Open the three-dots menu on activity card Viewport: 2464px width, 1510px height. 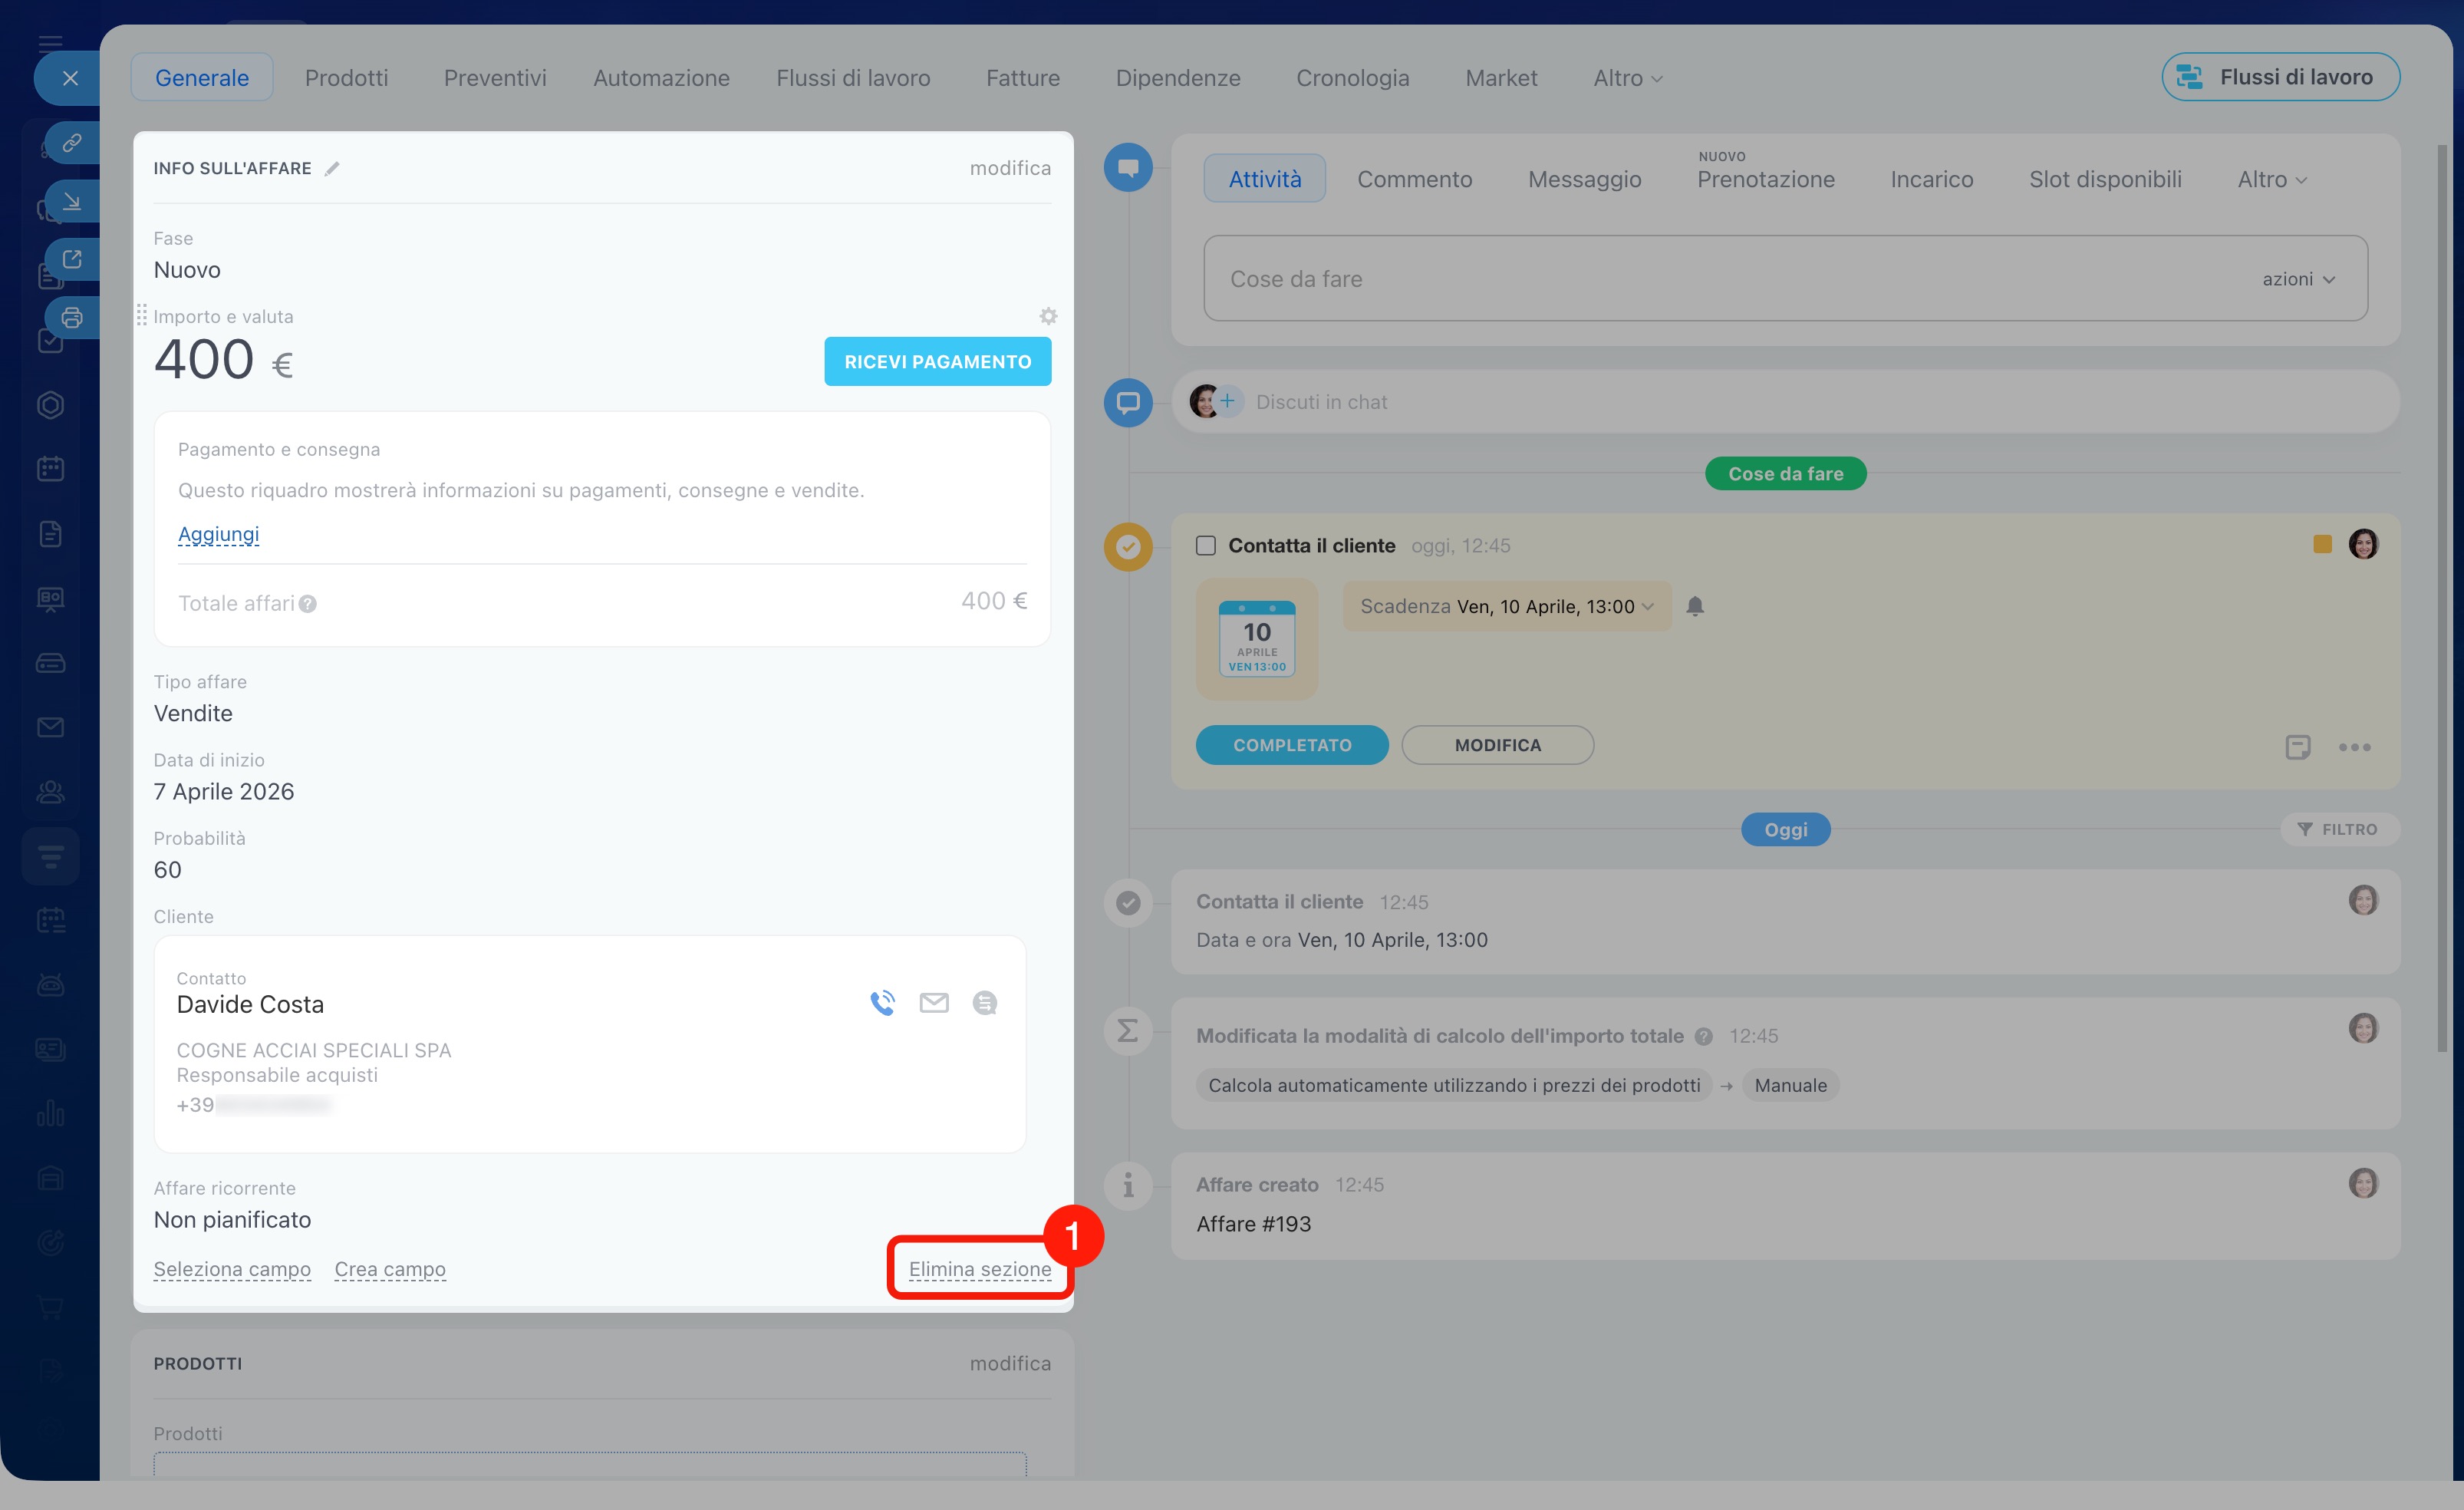[x=2354, y=747]
